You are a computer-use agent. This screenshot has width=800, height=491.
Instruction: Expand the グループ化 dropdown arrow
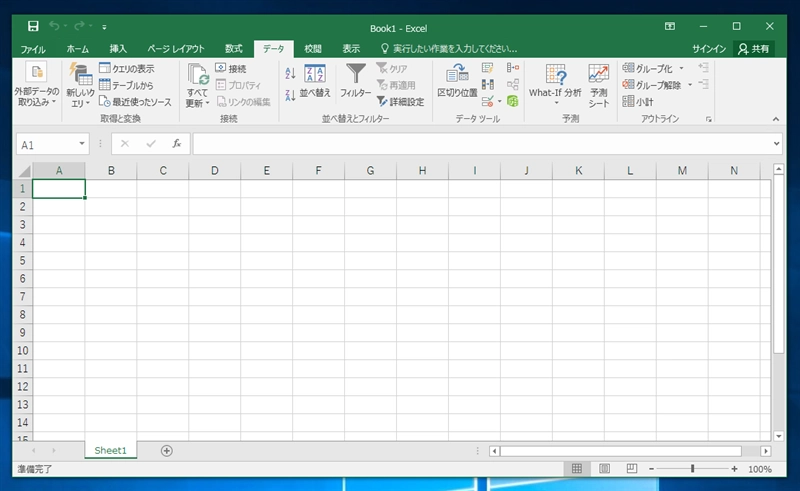681,68
